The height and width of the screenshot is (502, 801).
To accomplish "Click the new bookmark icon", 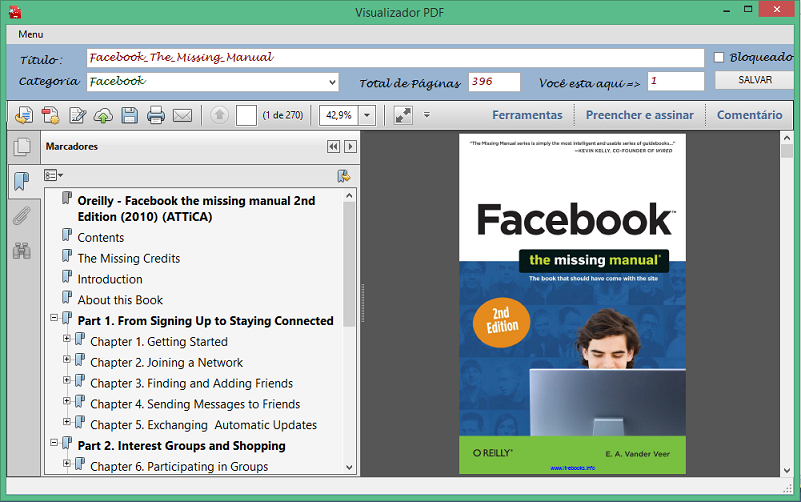I will (344, 176).
